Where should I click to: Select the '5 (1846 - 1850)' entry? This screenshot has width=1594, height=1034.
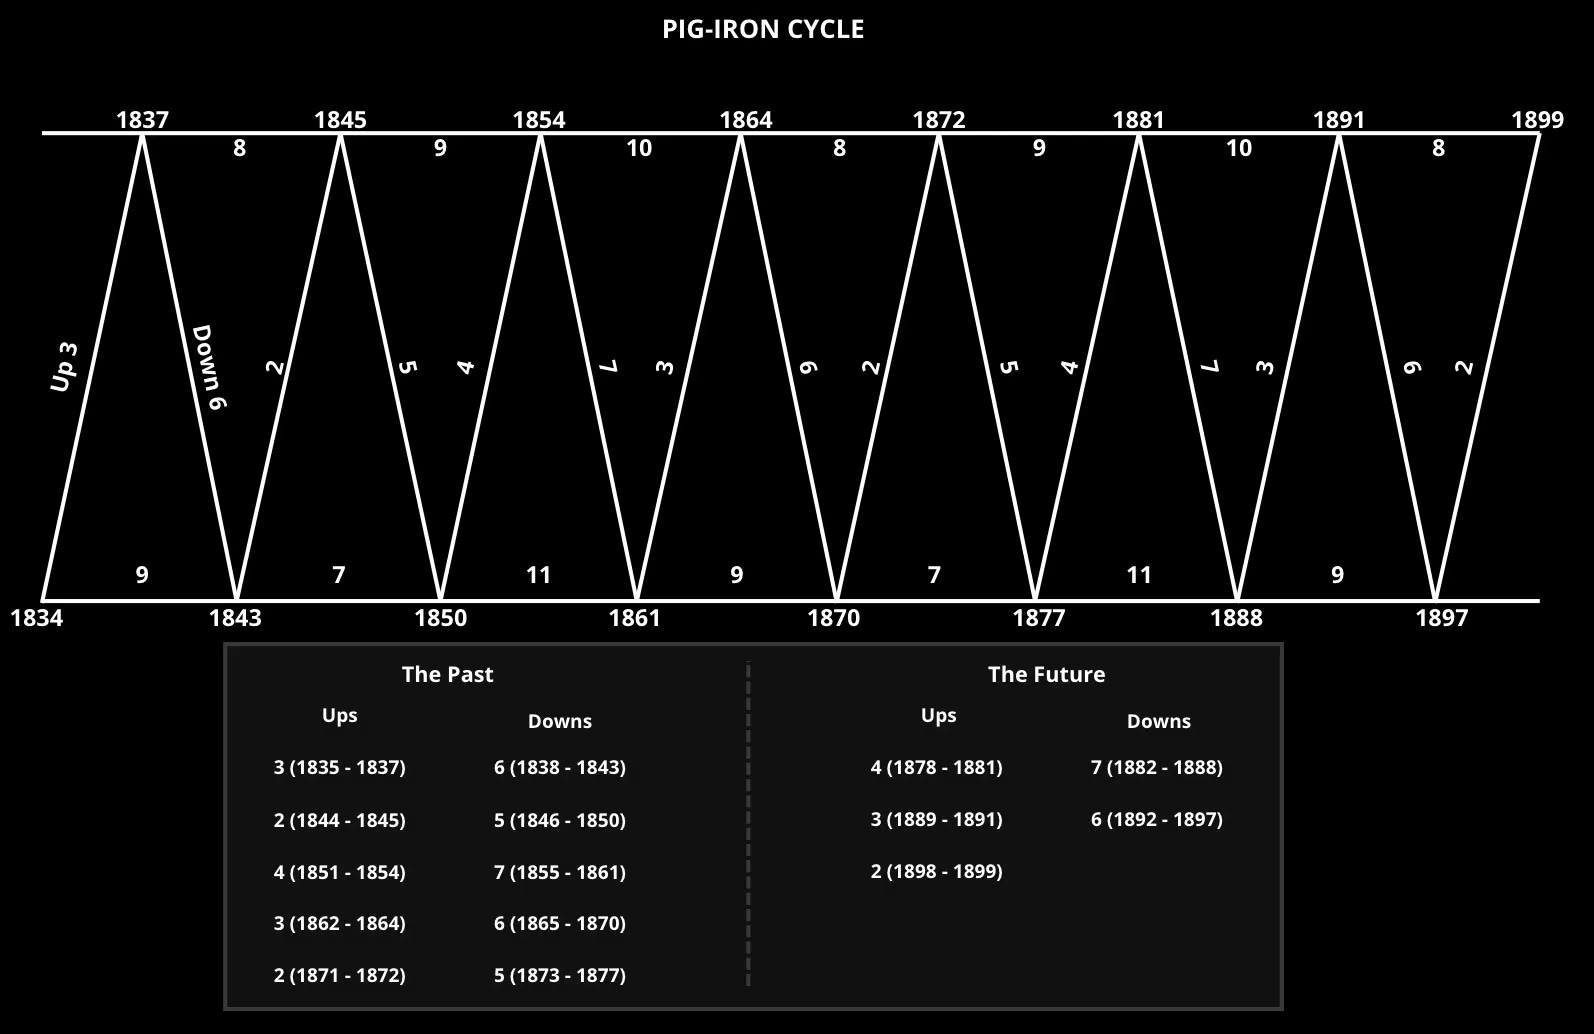tap(560, 821)
